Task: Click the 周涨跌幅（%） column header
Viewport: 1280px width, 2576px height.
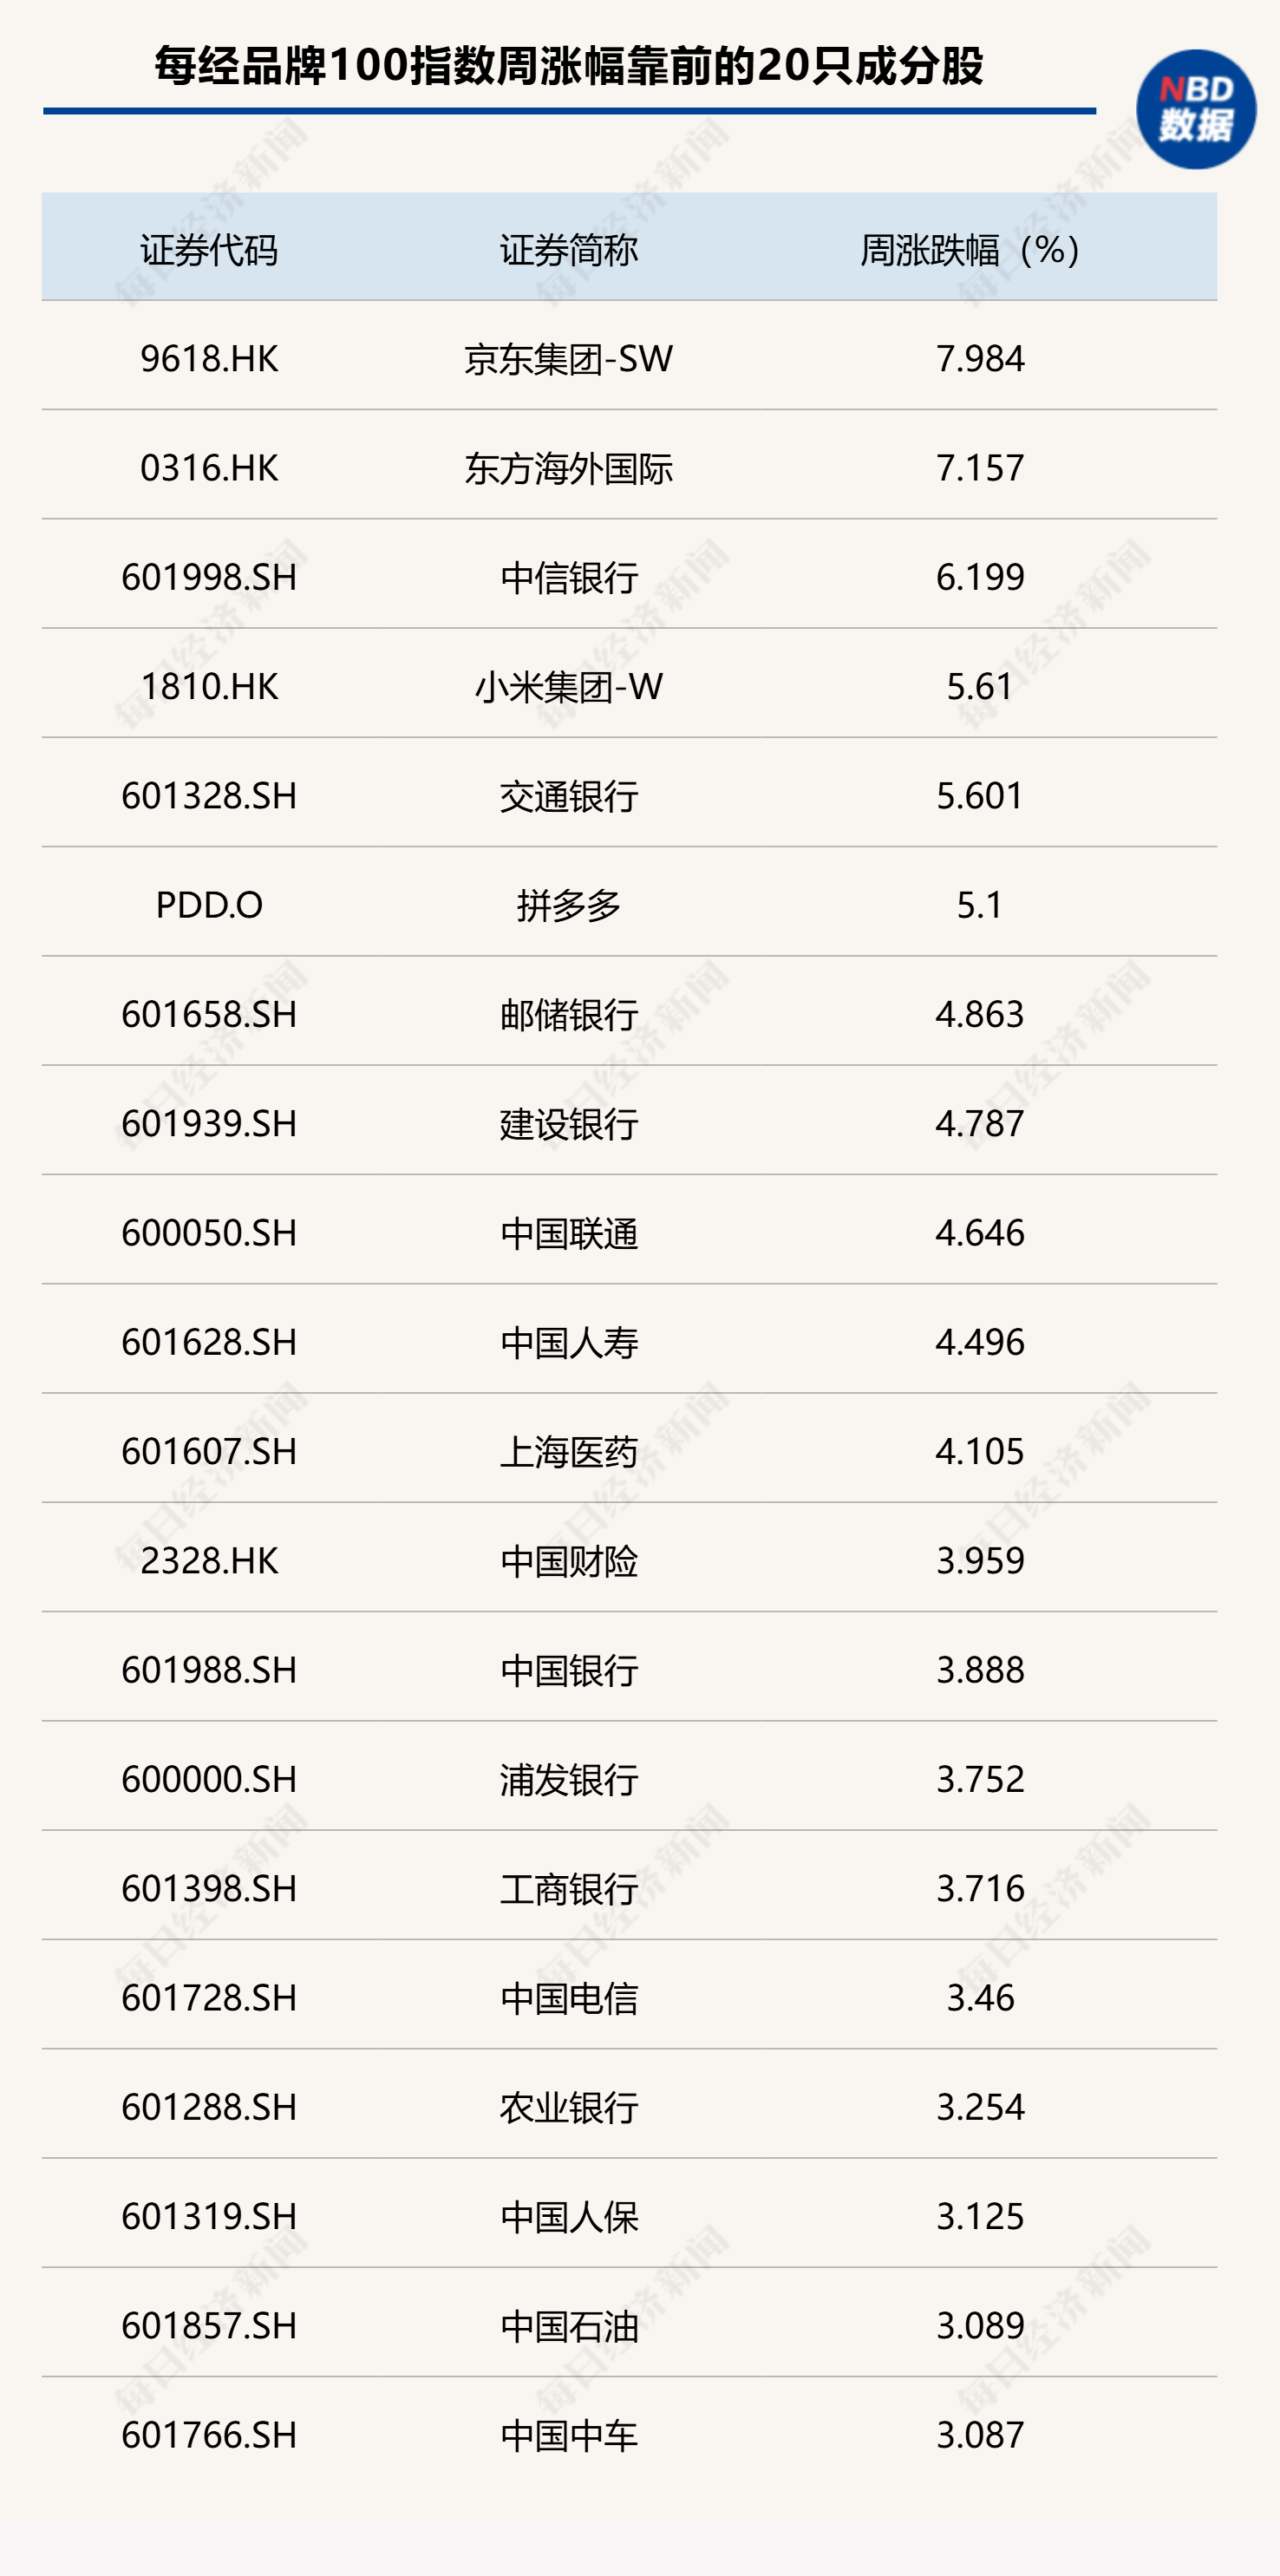Action: point(970,250)
